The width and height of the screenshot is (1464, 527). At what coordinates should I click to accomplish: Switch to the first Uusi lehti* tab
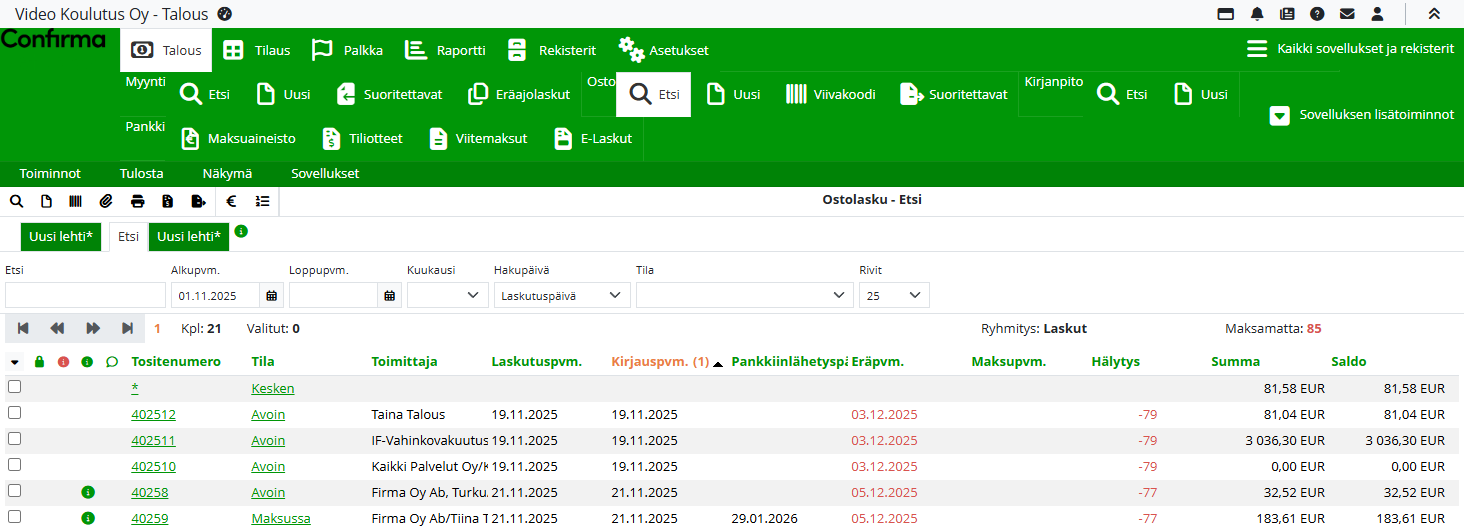click(61, 237)
